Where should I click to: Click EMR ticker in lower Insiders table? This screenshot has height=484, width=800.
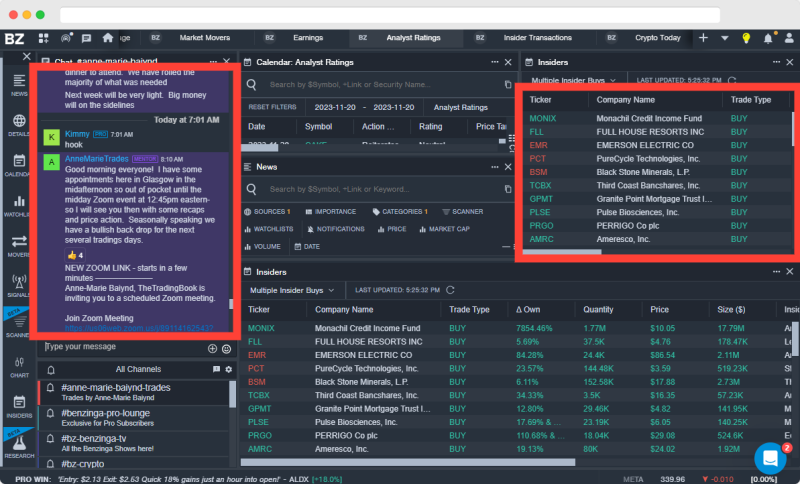(257, 355)
